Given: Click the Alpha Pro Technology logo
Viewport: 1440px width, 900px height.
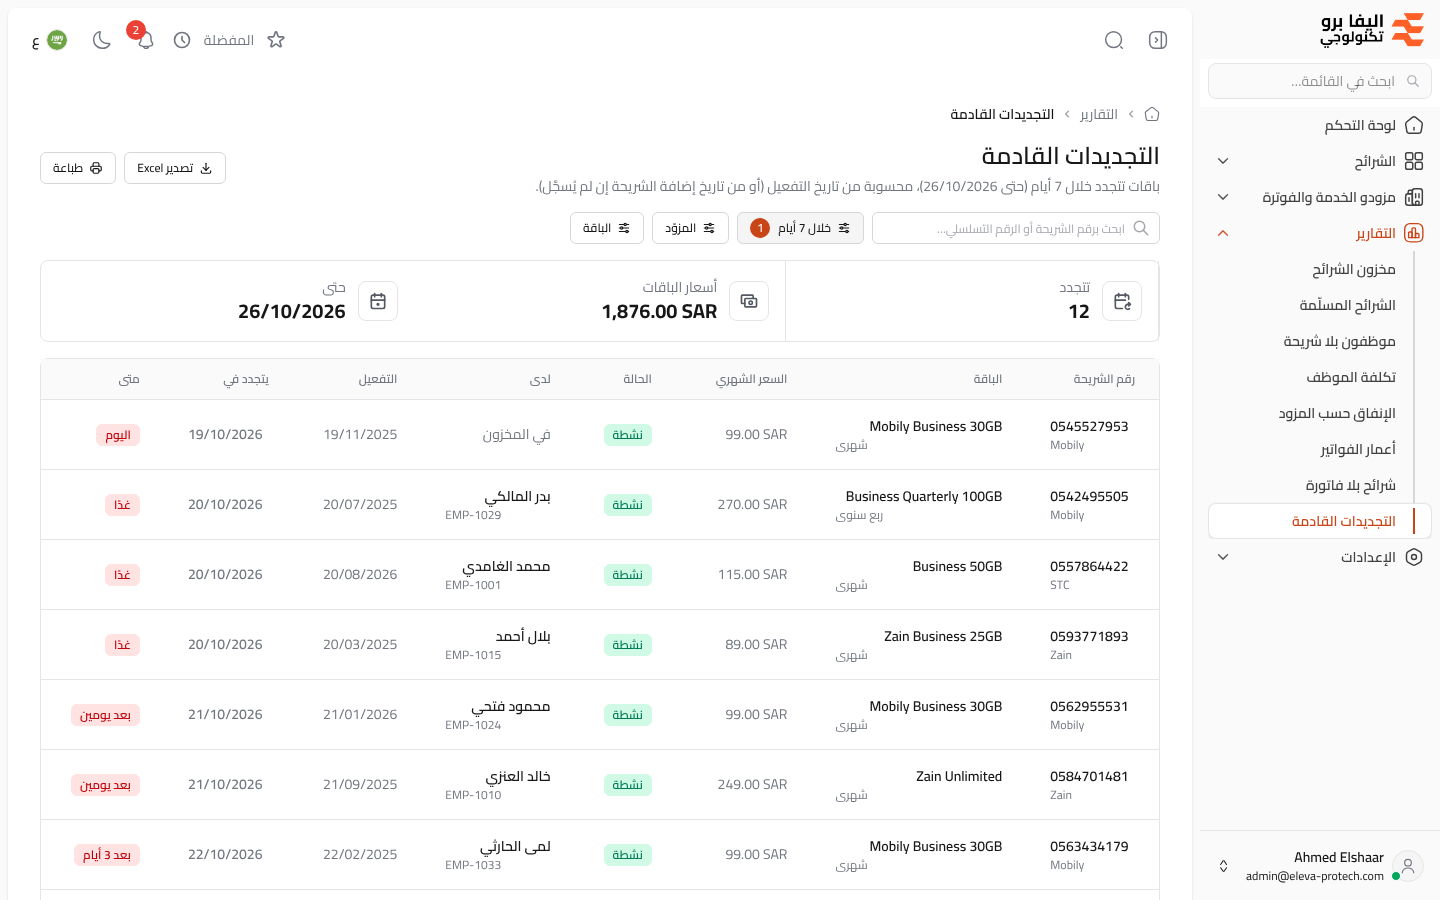Looking at the screenshot, I should pos(1372,30).
